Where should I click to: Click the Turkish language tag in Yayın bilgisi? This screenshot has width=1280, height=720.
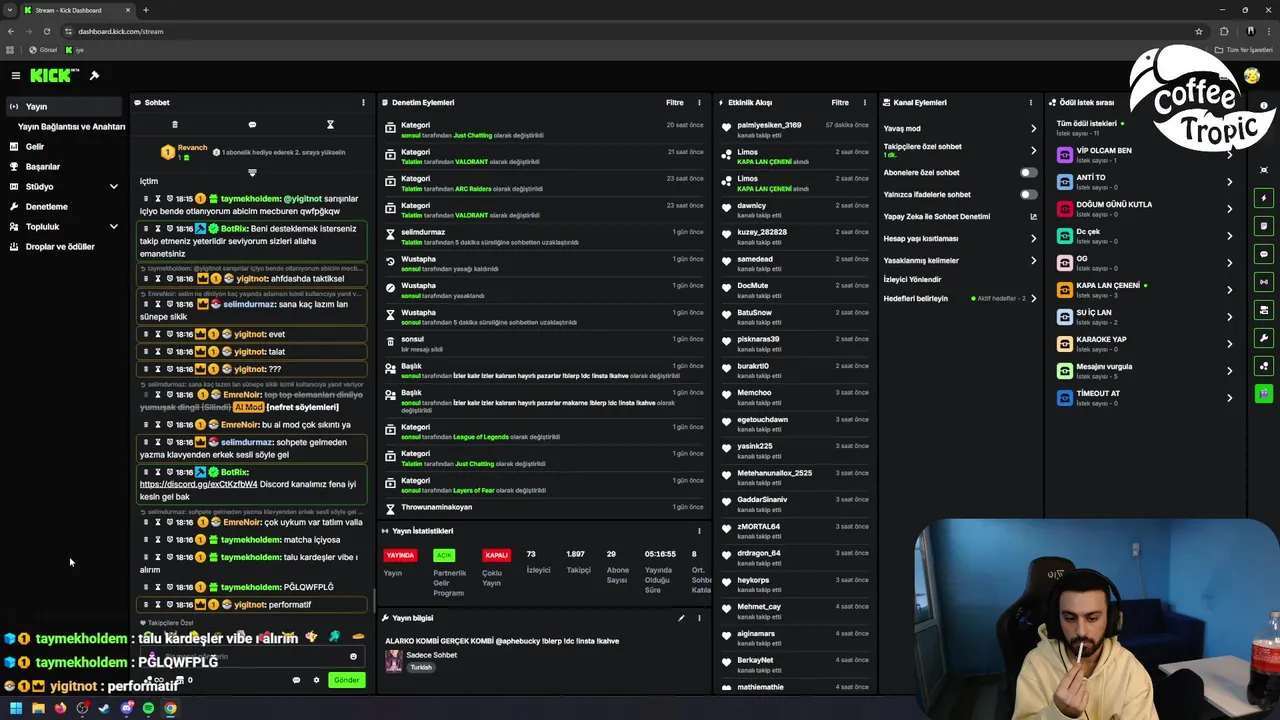pos(421,667)
